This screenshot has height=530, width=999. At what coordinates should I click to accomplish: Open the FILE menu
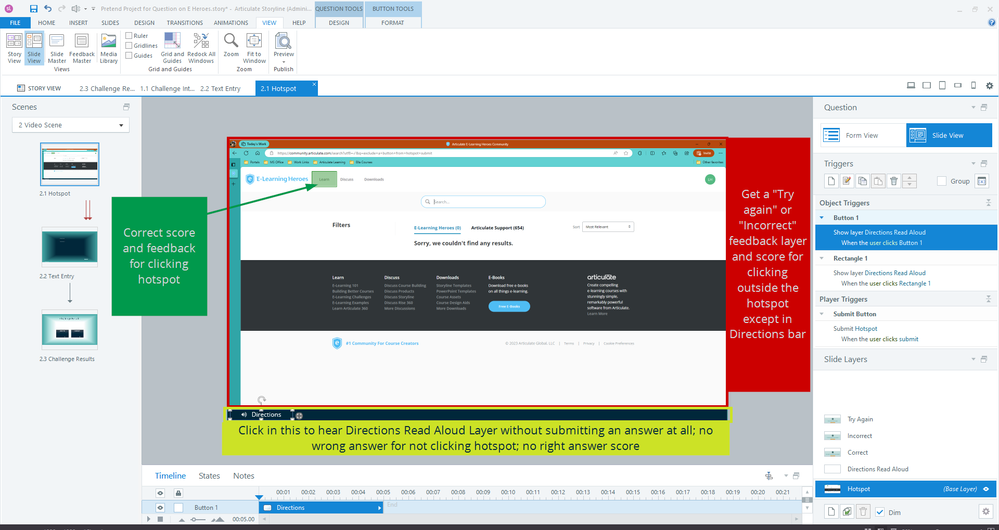tap(15, 22)
